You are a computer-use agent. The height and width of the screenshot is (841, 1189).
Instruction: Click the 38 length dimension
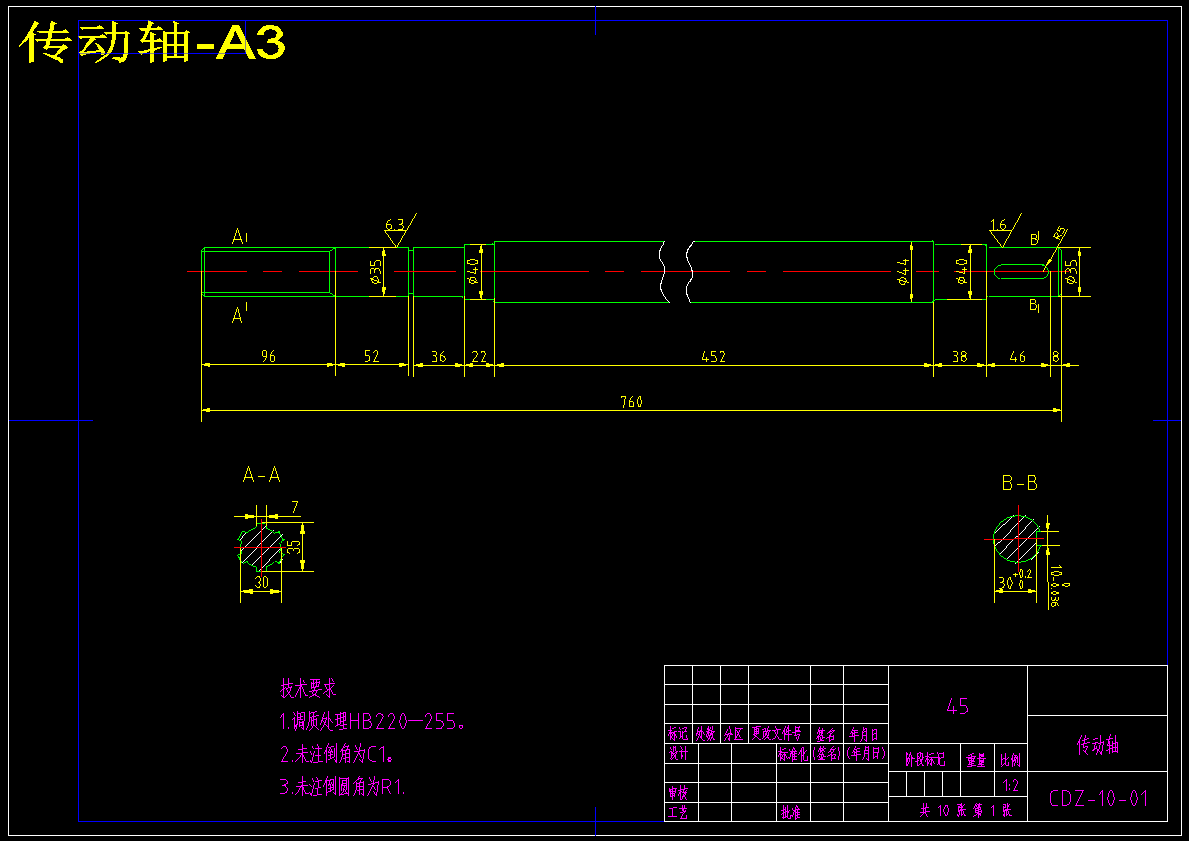959,356
